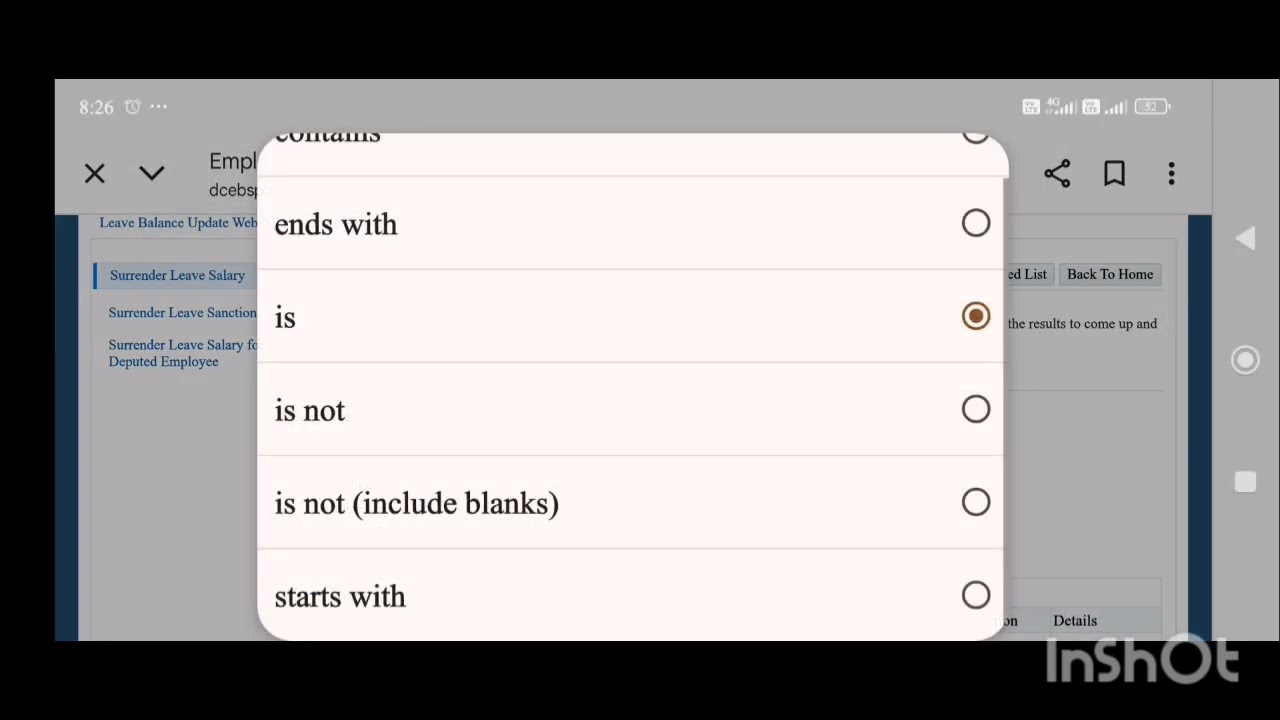
Task: Tap the Android back triangle navigation button
Action: [1245, 238]
